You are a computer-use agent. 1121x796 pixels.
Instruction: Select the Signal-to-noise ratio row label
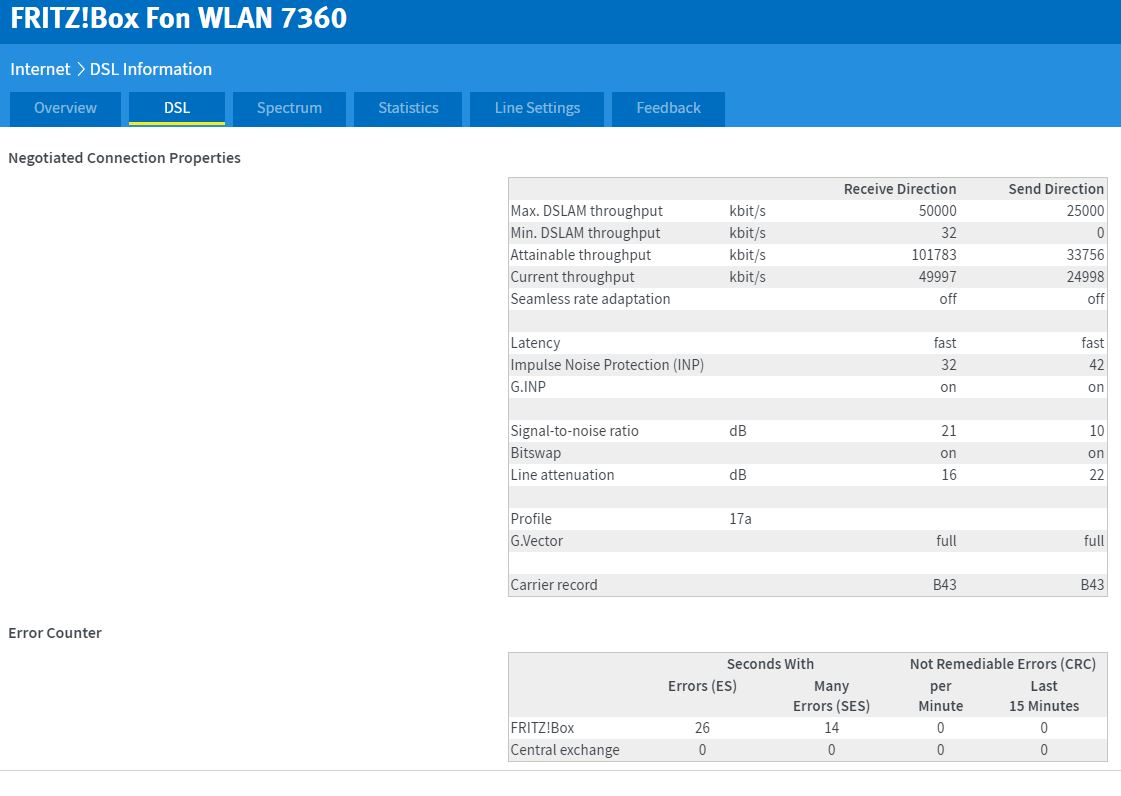574,431
